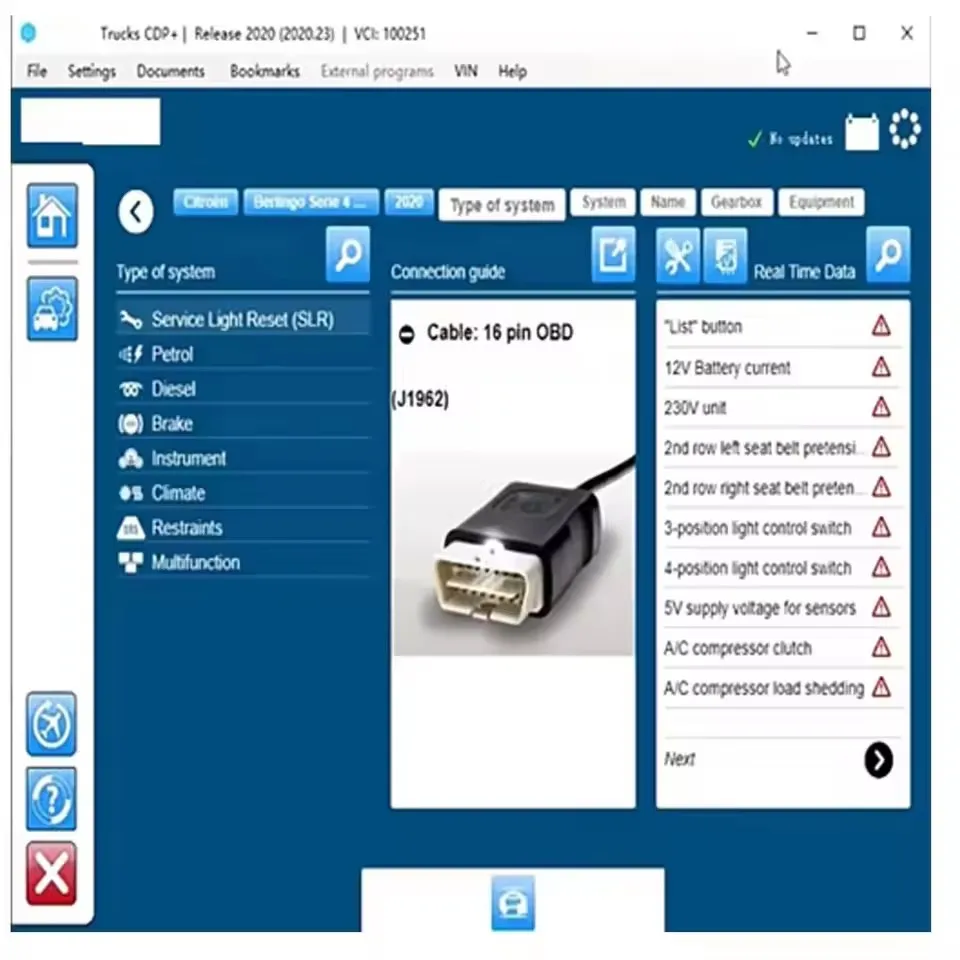This screenshot has height=960, width=960.
Task: Select Brake system type
Action: click(243, 424)
